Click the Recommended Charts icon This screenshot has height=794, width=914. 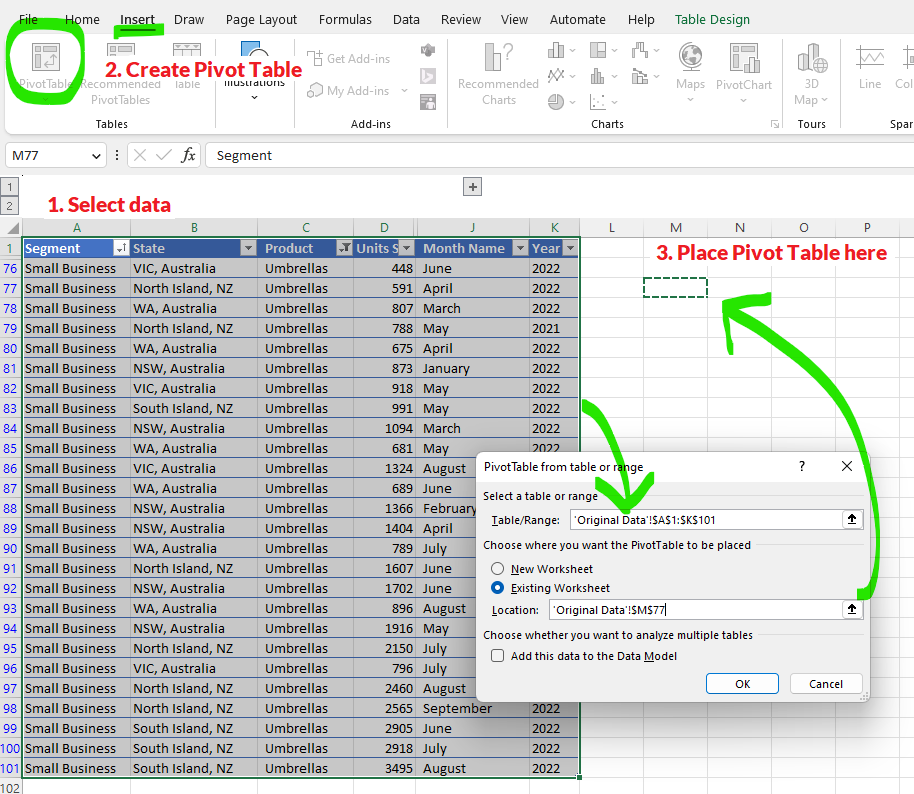(498, 60)
